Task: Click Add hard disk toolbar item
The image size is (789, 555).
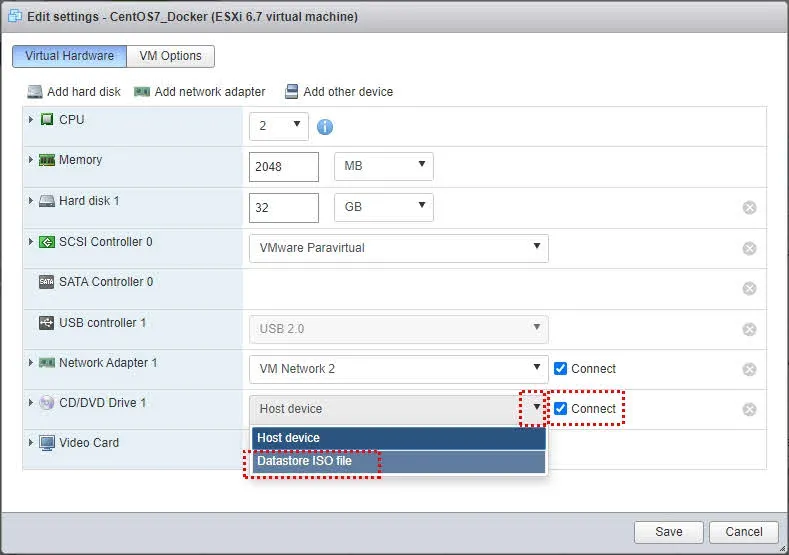Action: [x=74, y=92]
